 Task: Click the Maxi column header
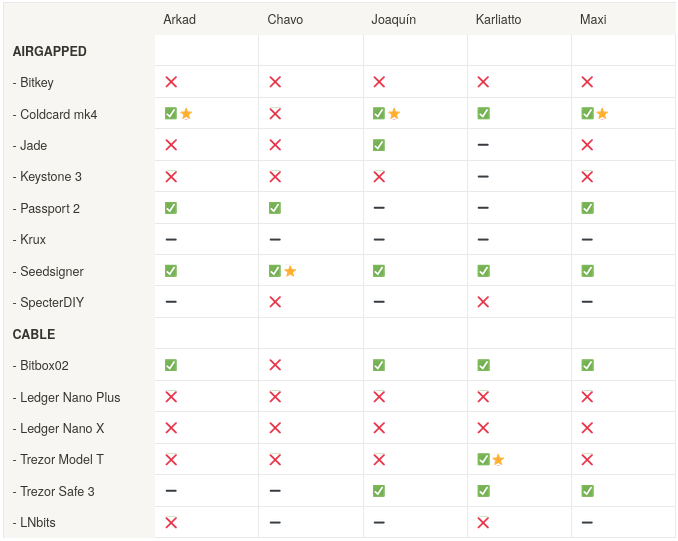[593, 19]
